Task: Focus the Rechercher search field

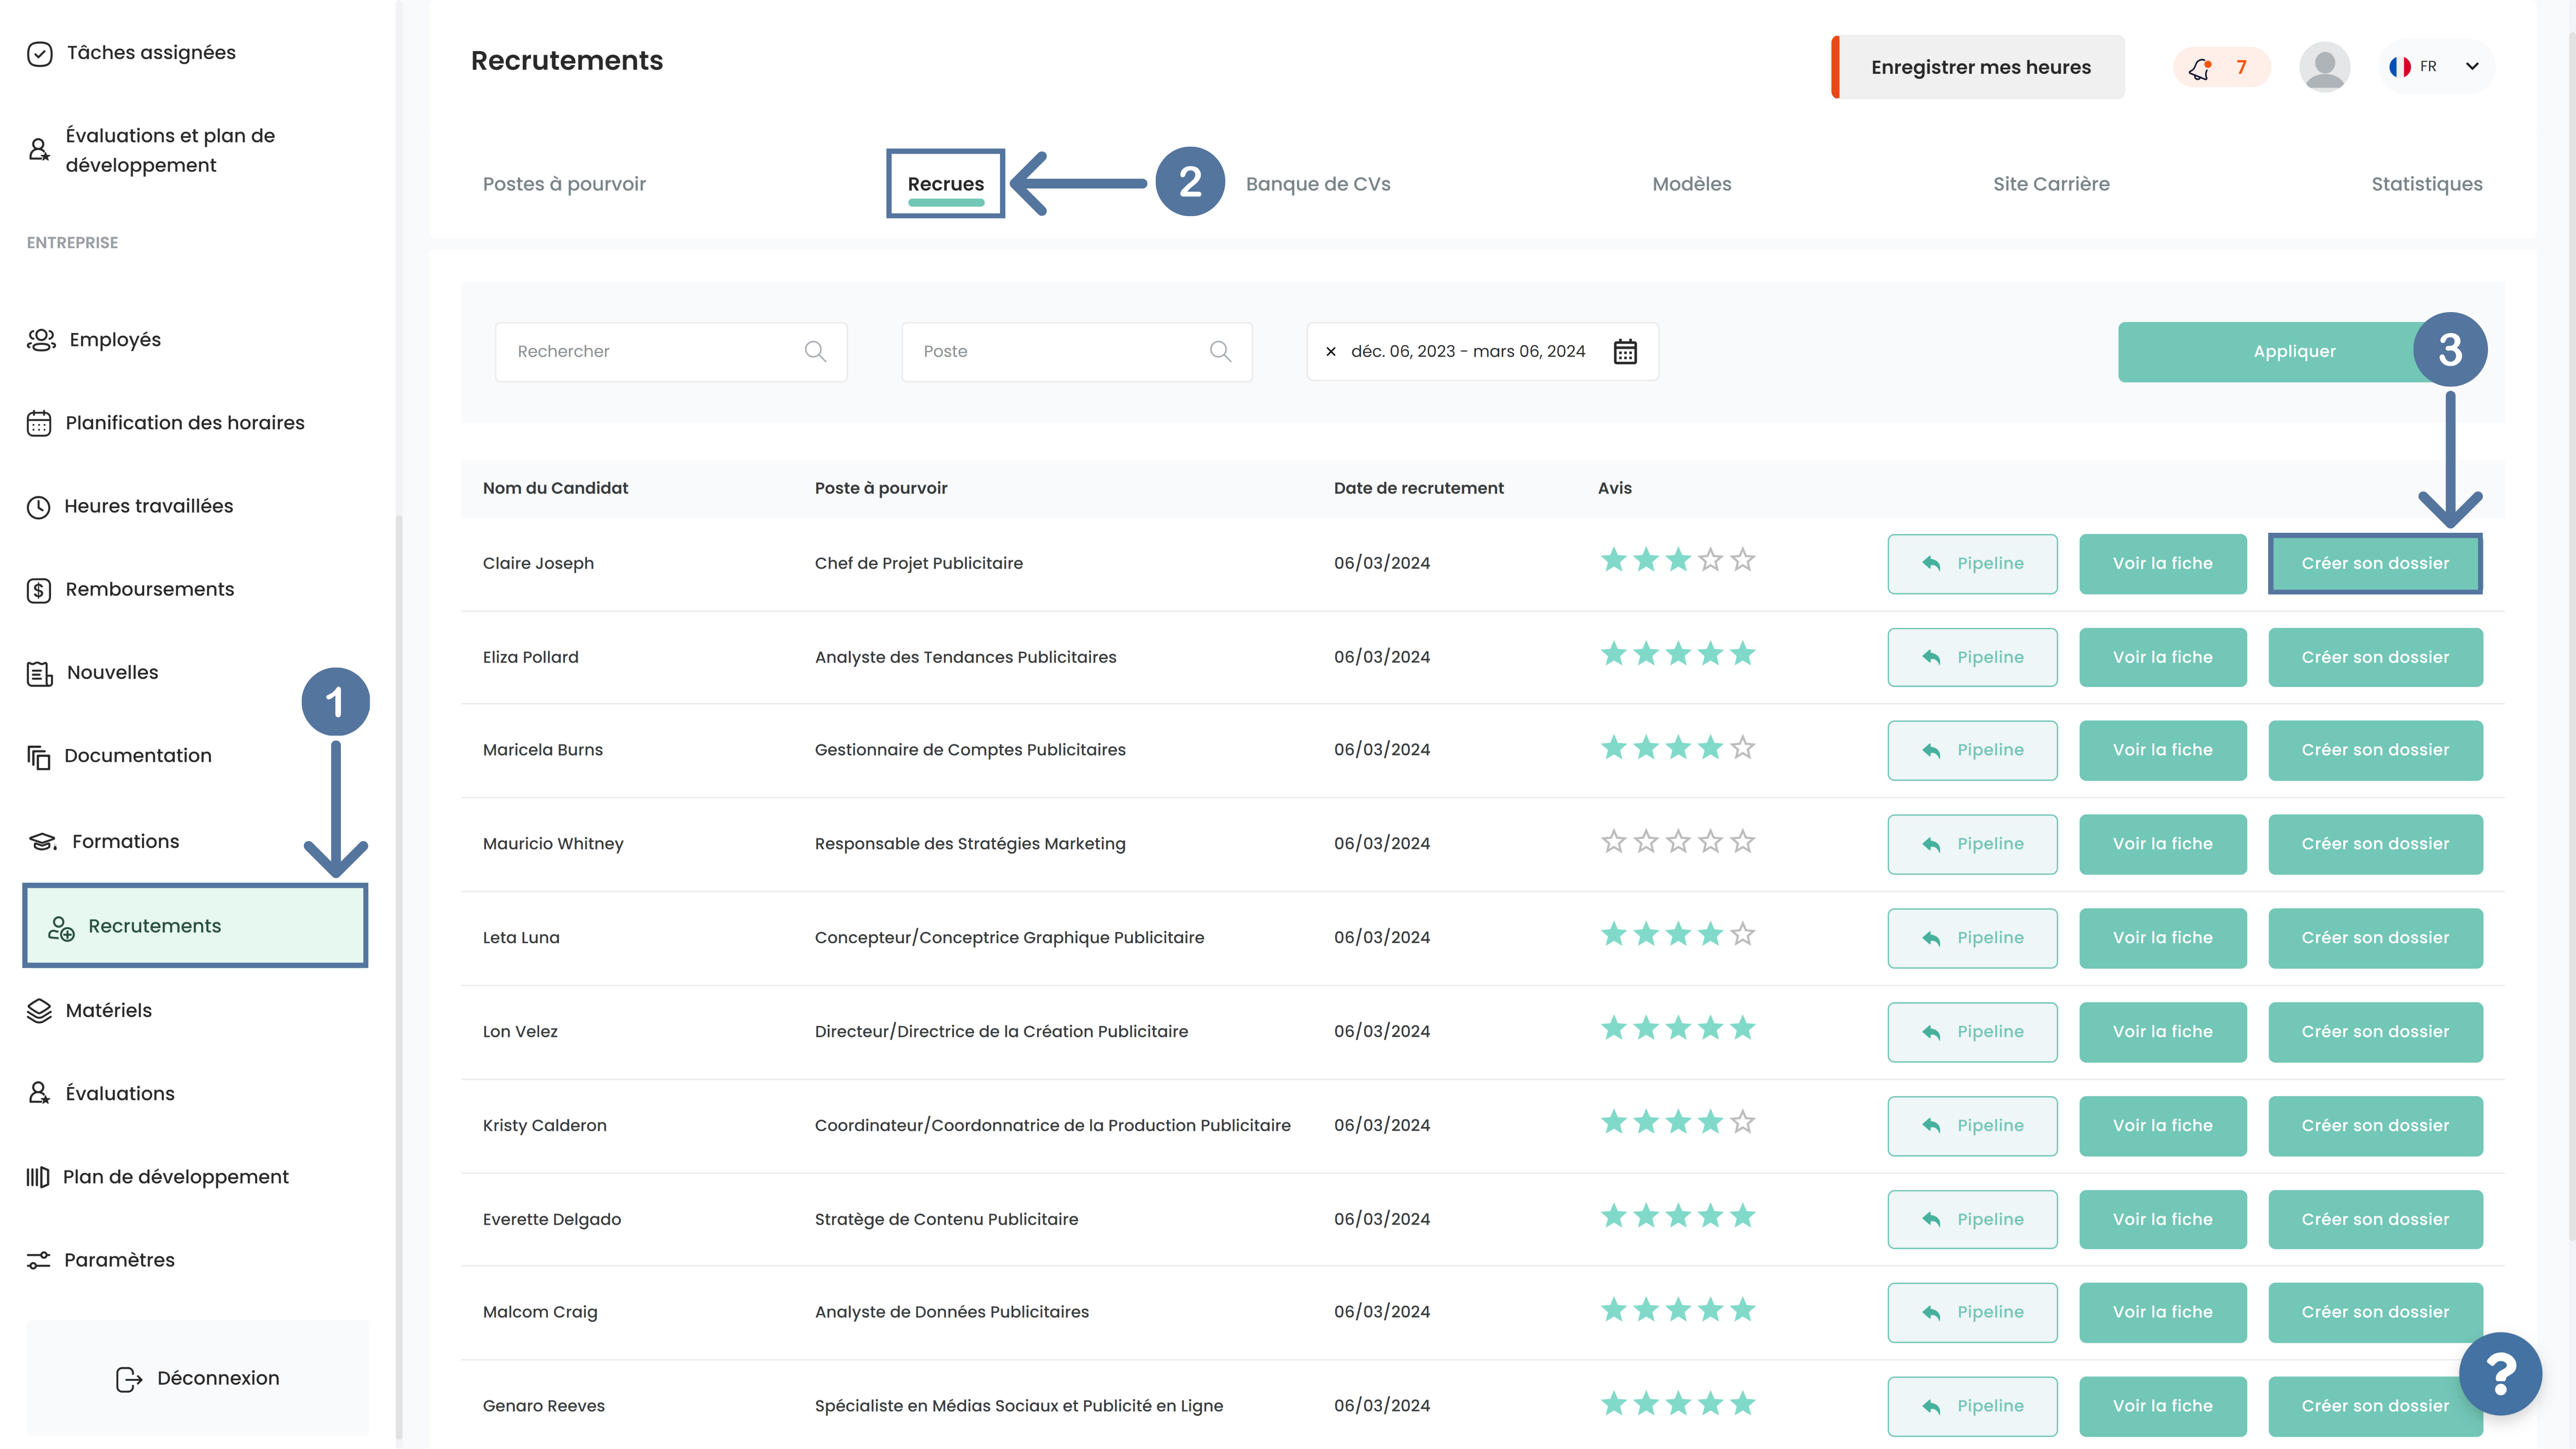Action: pos(671,352)
